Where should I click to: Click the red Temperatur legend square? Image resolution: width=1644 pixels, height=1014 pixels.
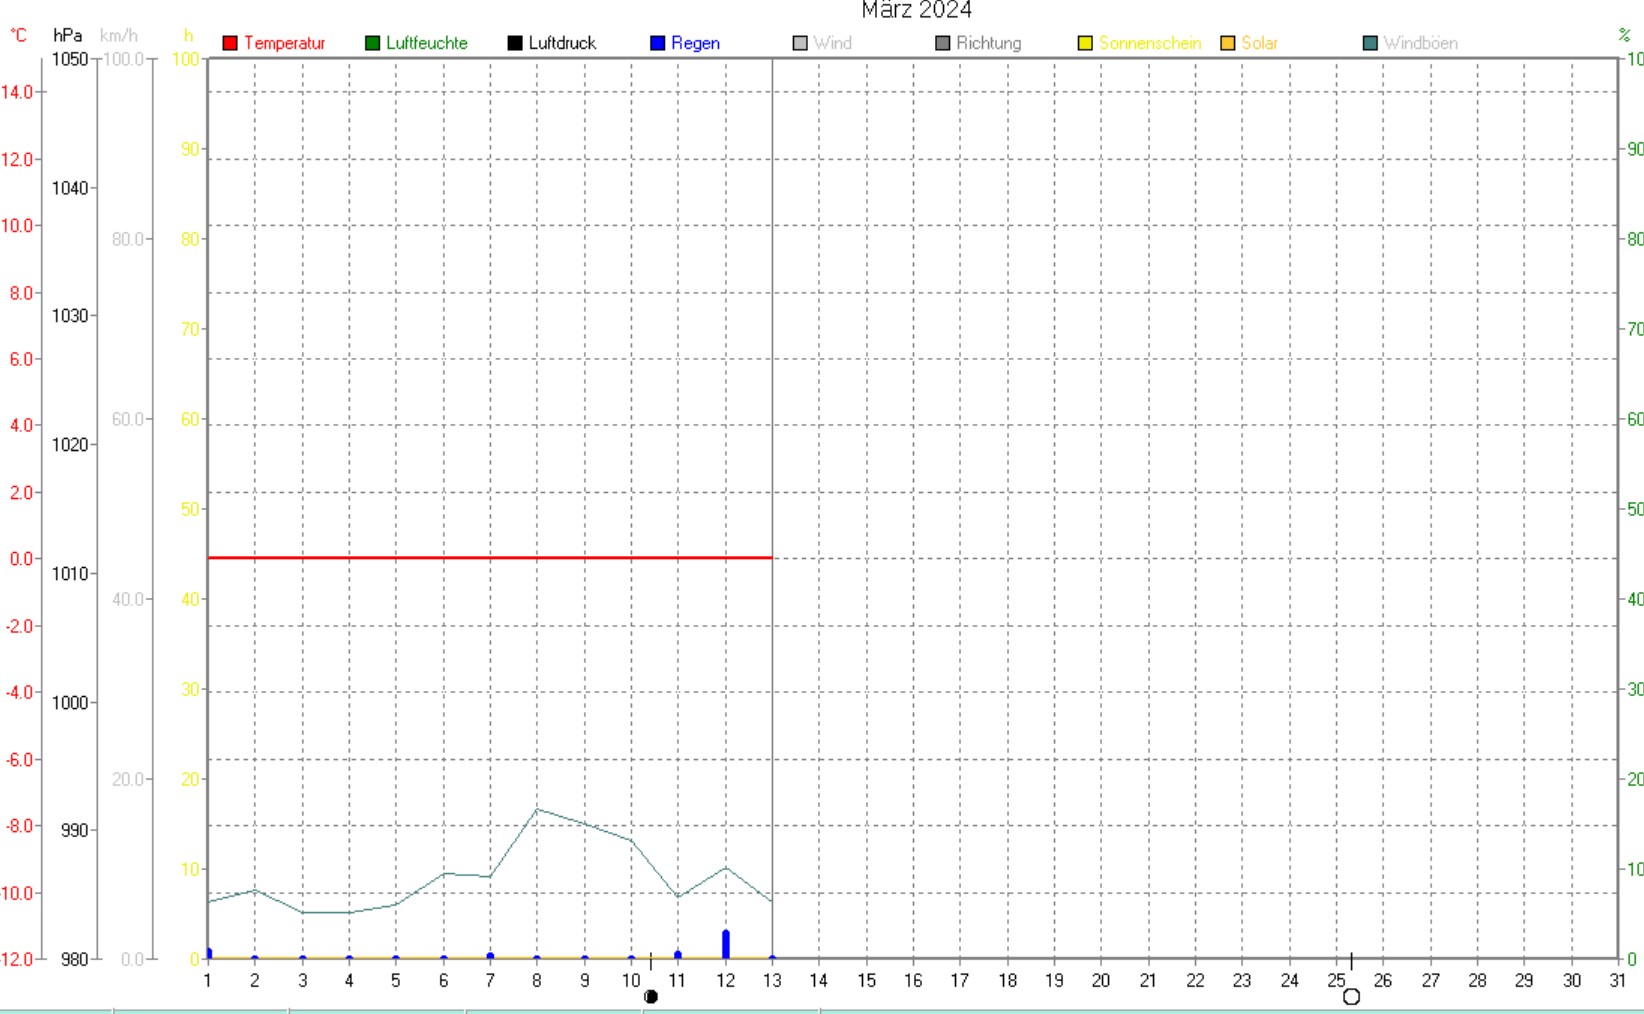coord(230,43)
